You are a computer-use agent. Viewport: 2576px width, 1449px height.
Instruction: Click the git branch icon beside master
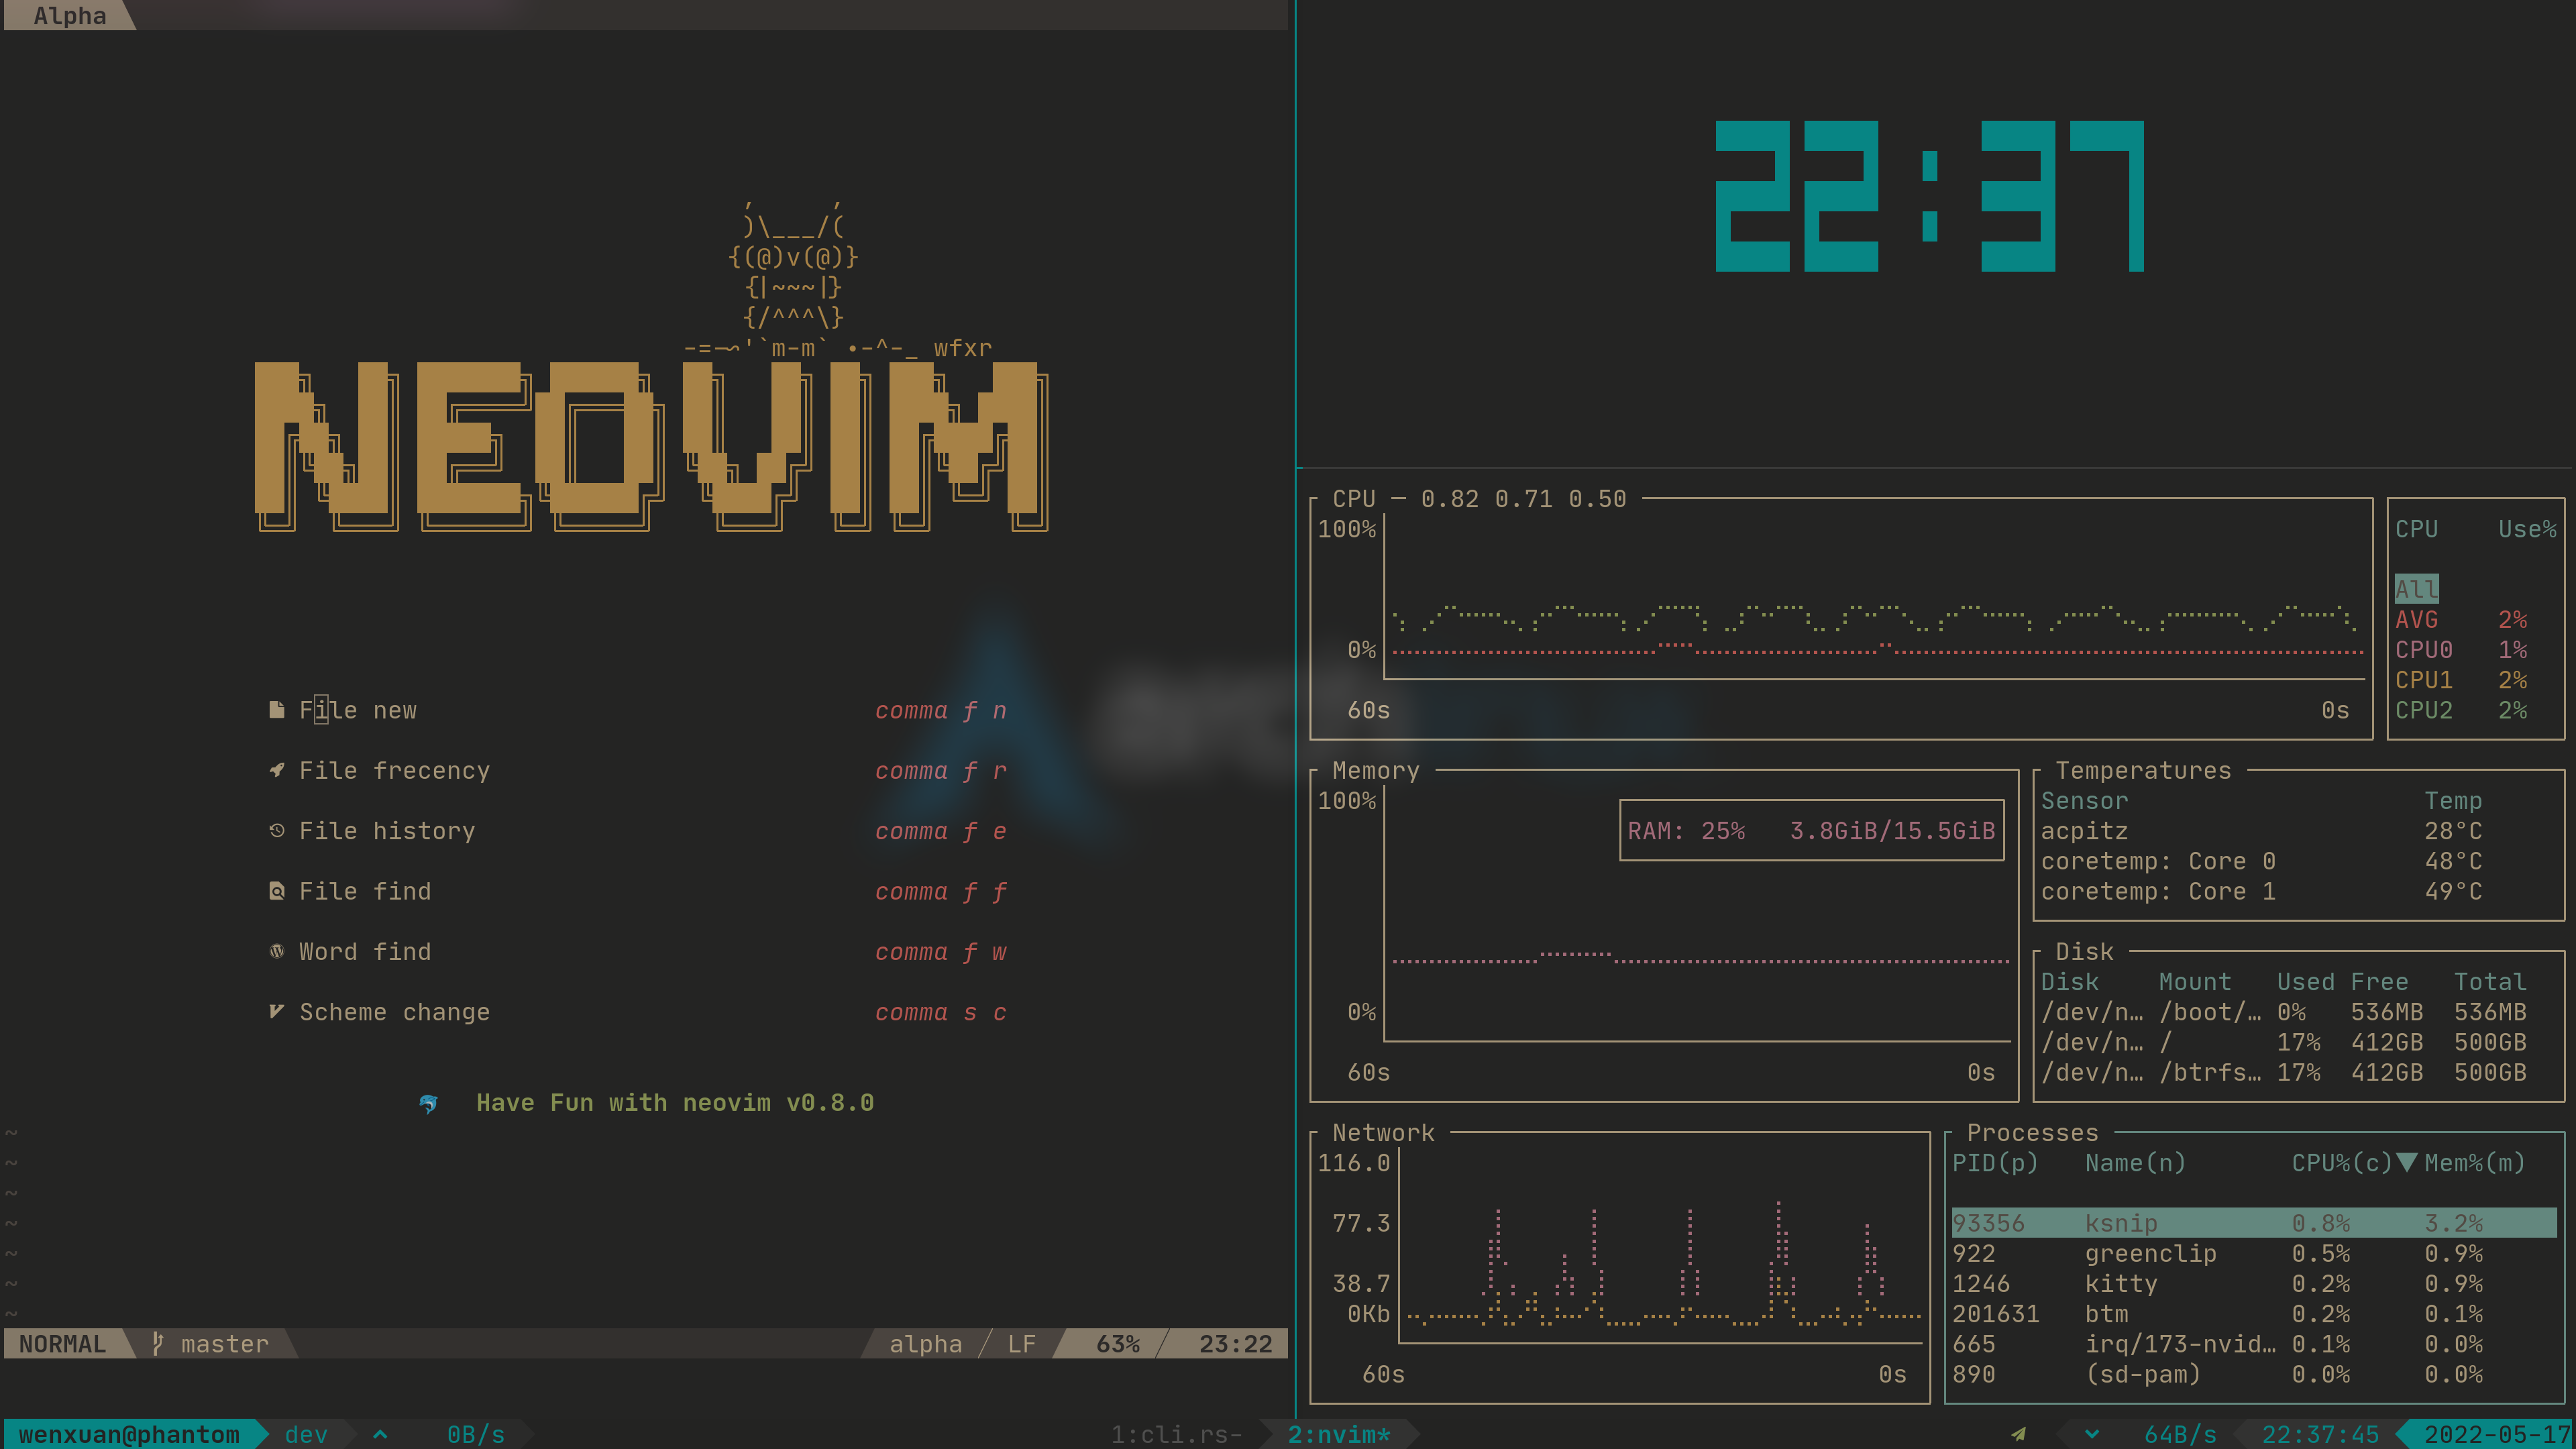pos(157,1343)
